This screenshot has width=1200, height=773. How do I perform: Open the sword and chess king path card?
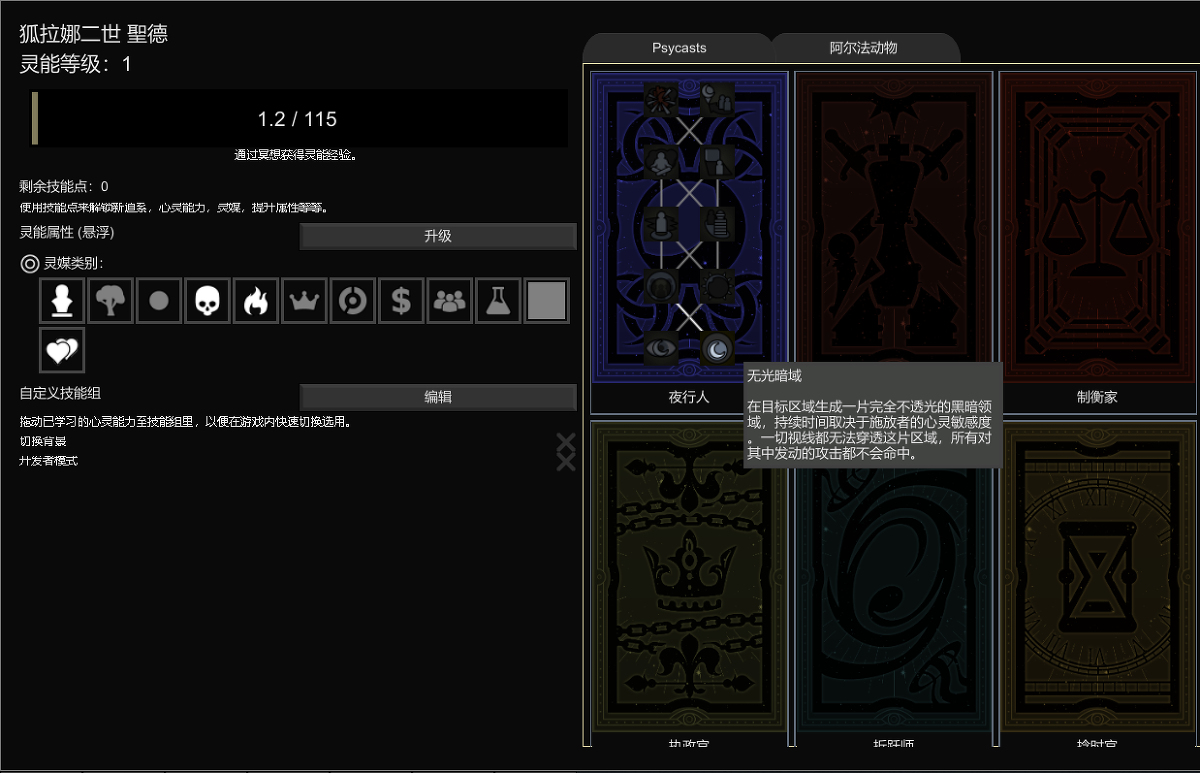894,227
